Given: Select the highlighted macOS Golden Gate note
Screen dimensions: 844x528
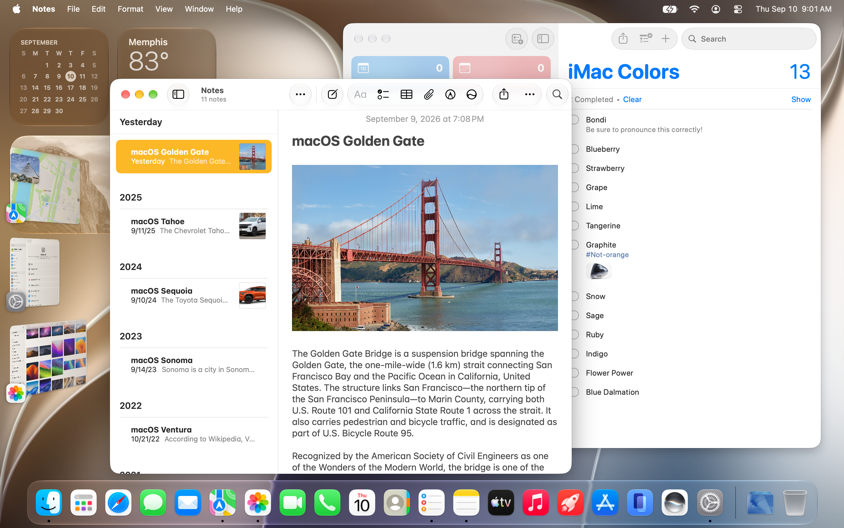Looking at the screenshot, I should pos(194,157).
